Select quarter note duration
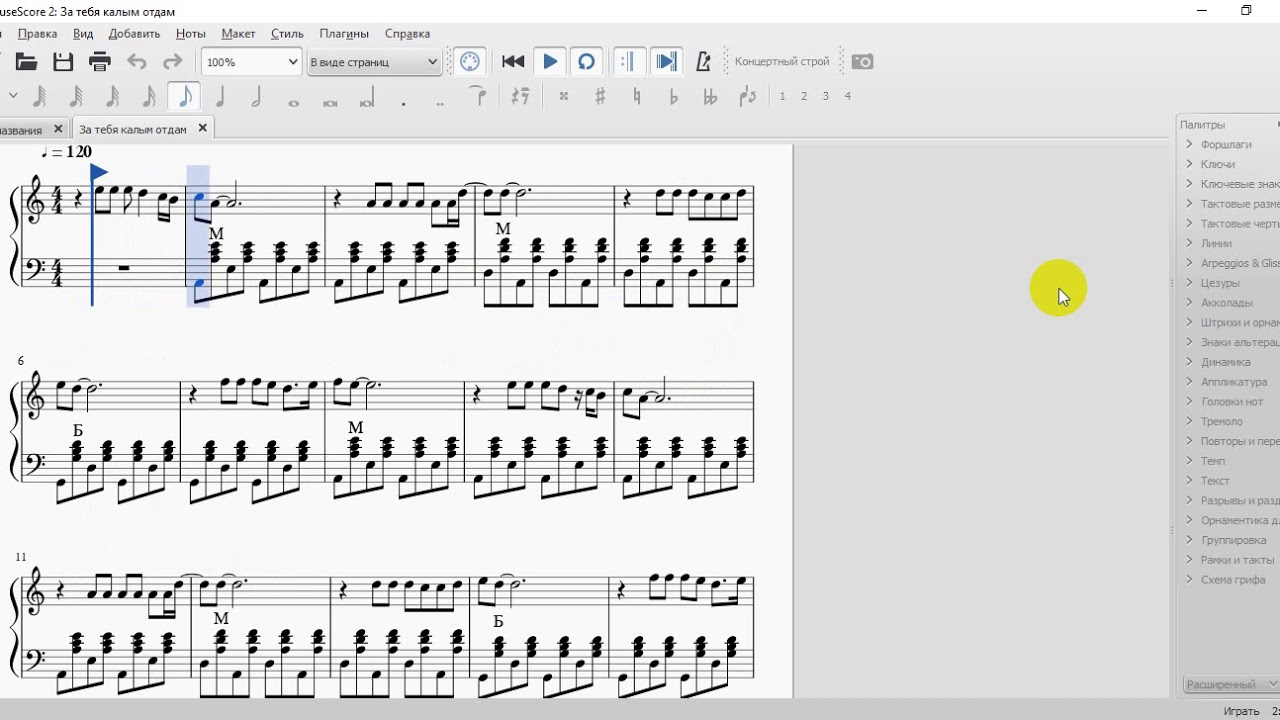 click(220, 97)
